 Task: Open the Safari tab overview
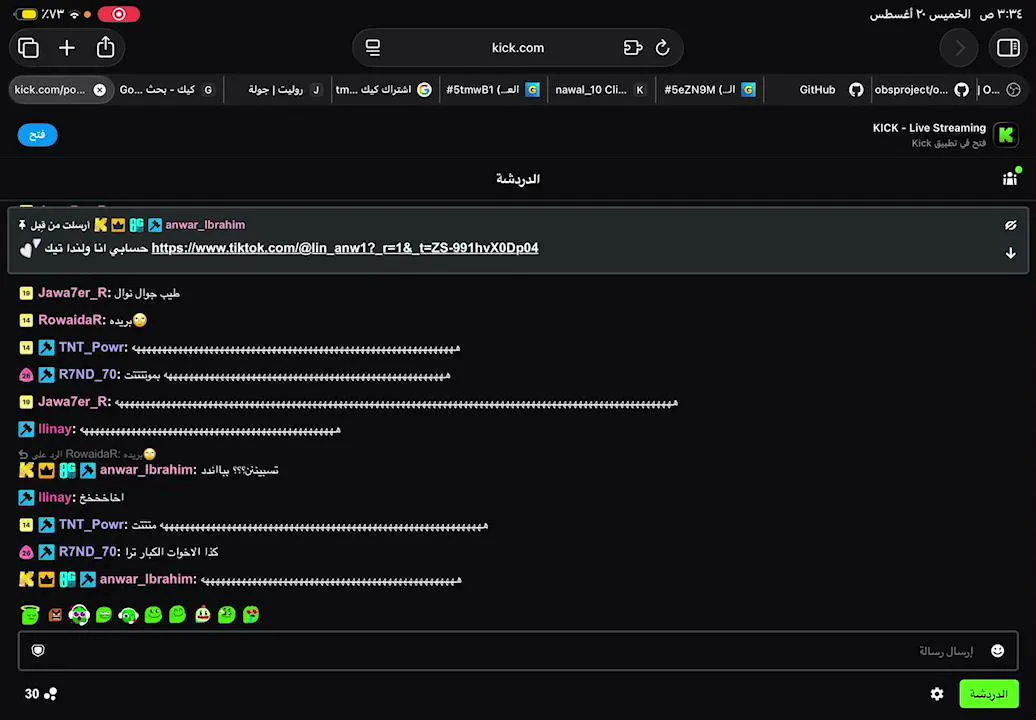point(28,48)
